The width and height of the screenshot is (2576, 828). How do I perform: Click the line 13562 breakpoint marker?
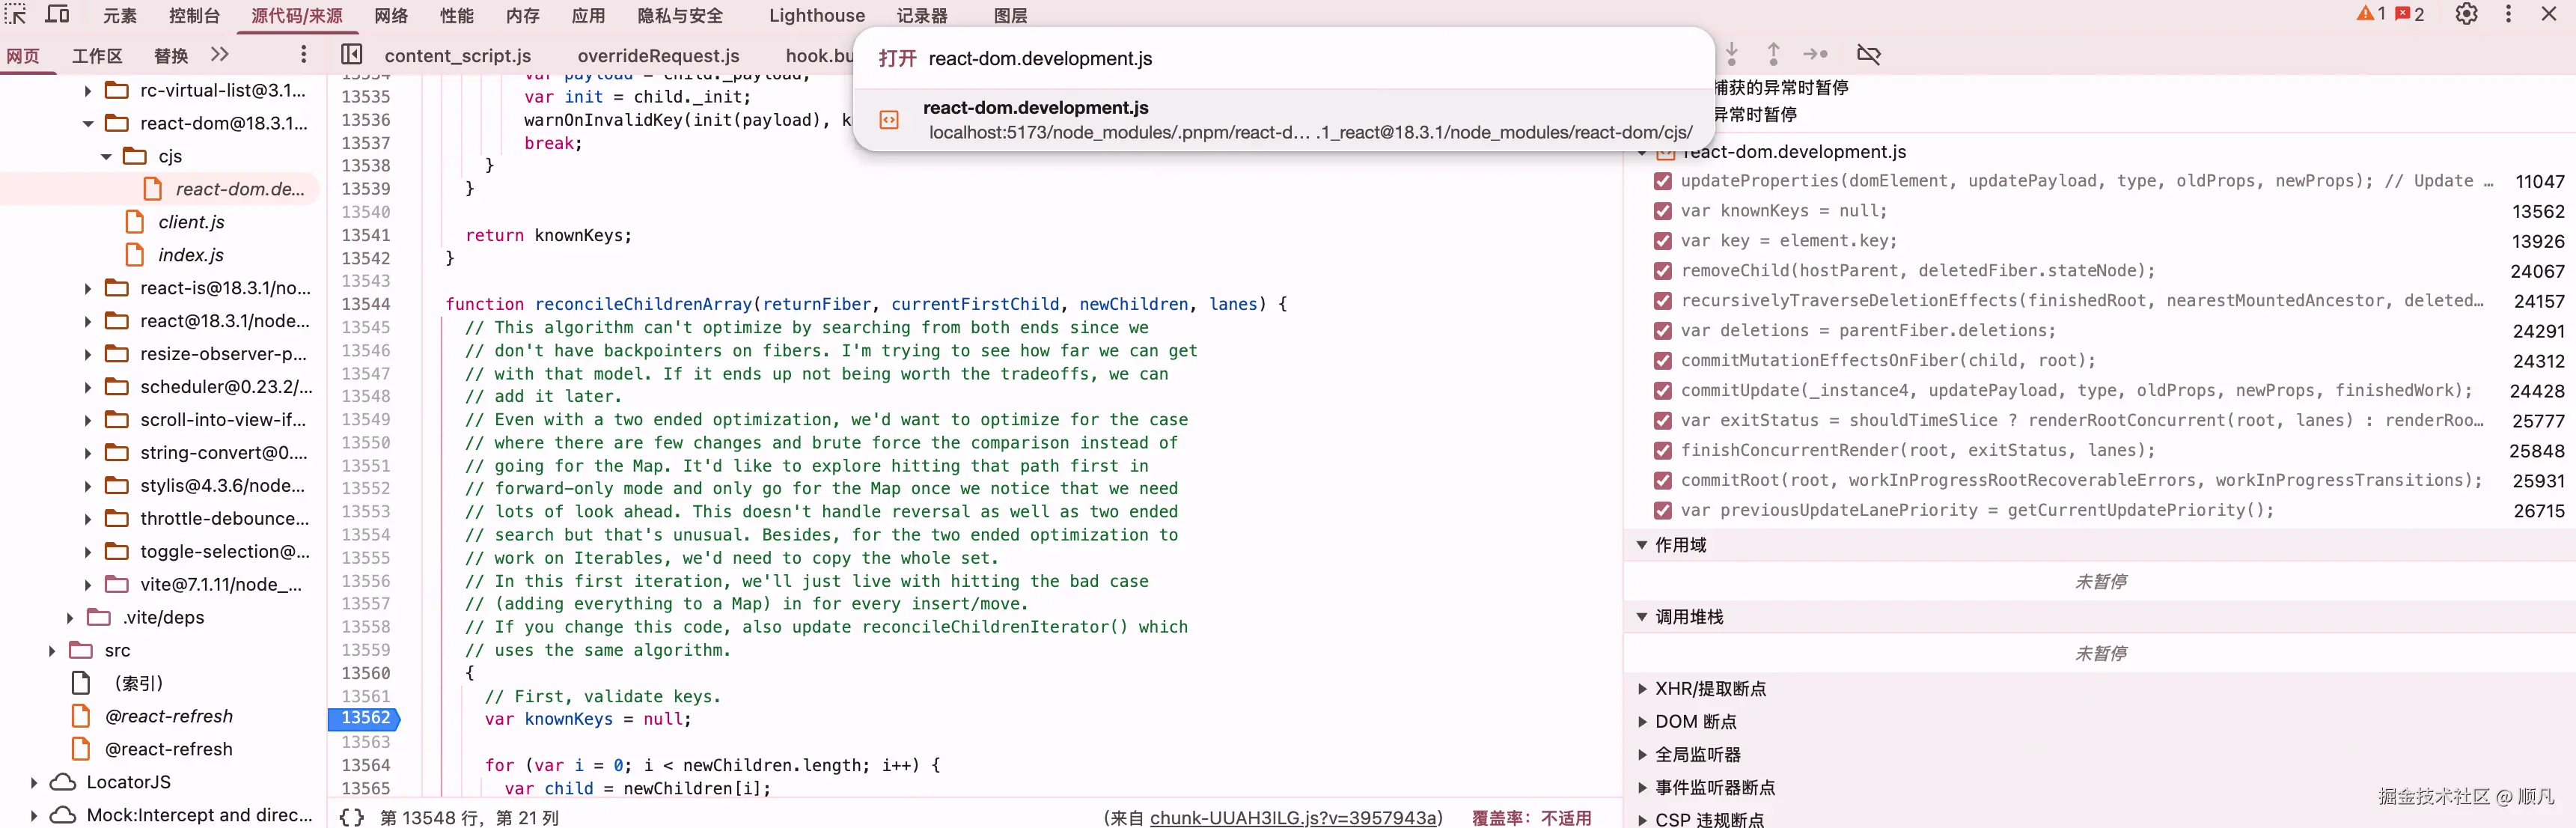pos(365,718)
